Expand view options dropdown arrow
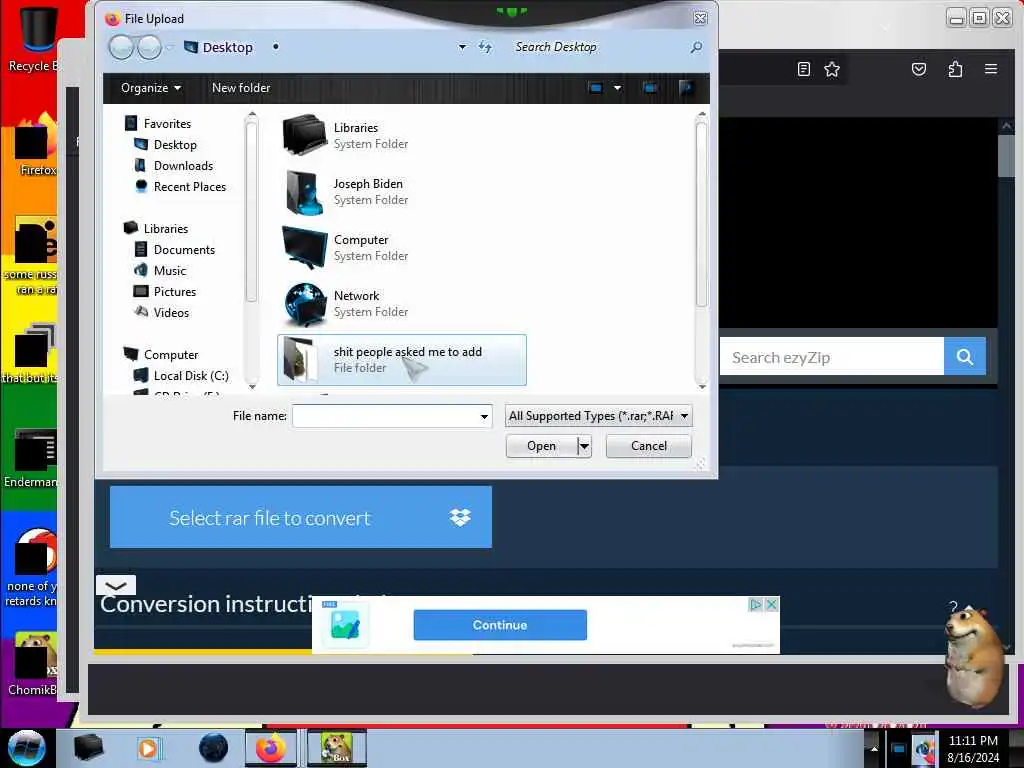1024x768 pixels. pyautogui.click(x=617, y=88)
